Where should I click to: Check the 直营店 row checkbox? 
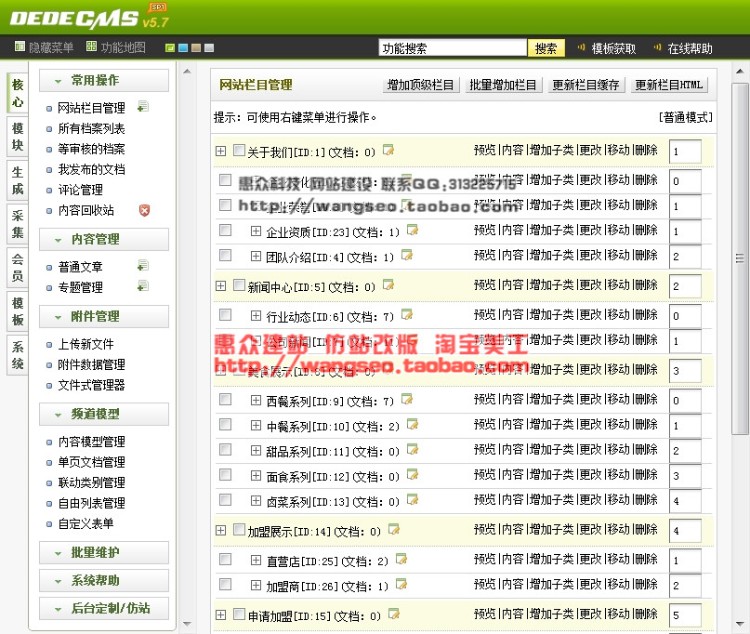225,559
